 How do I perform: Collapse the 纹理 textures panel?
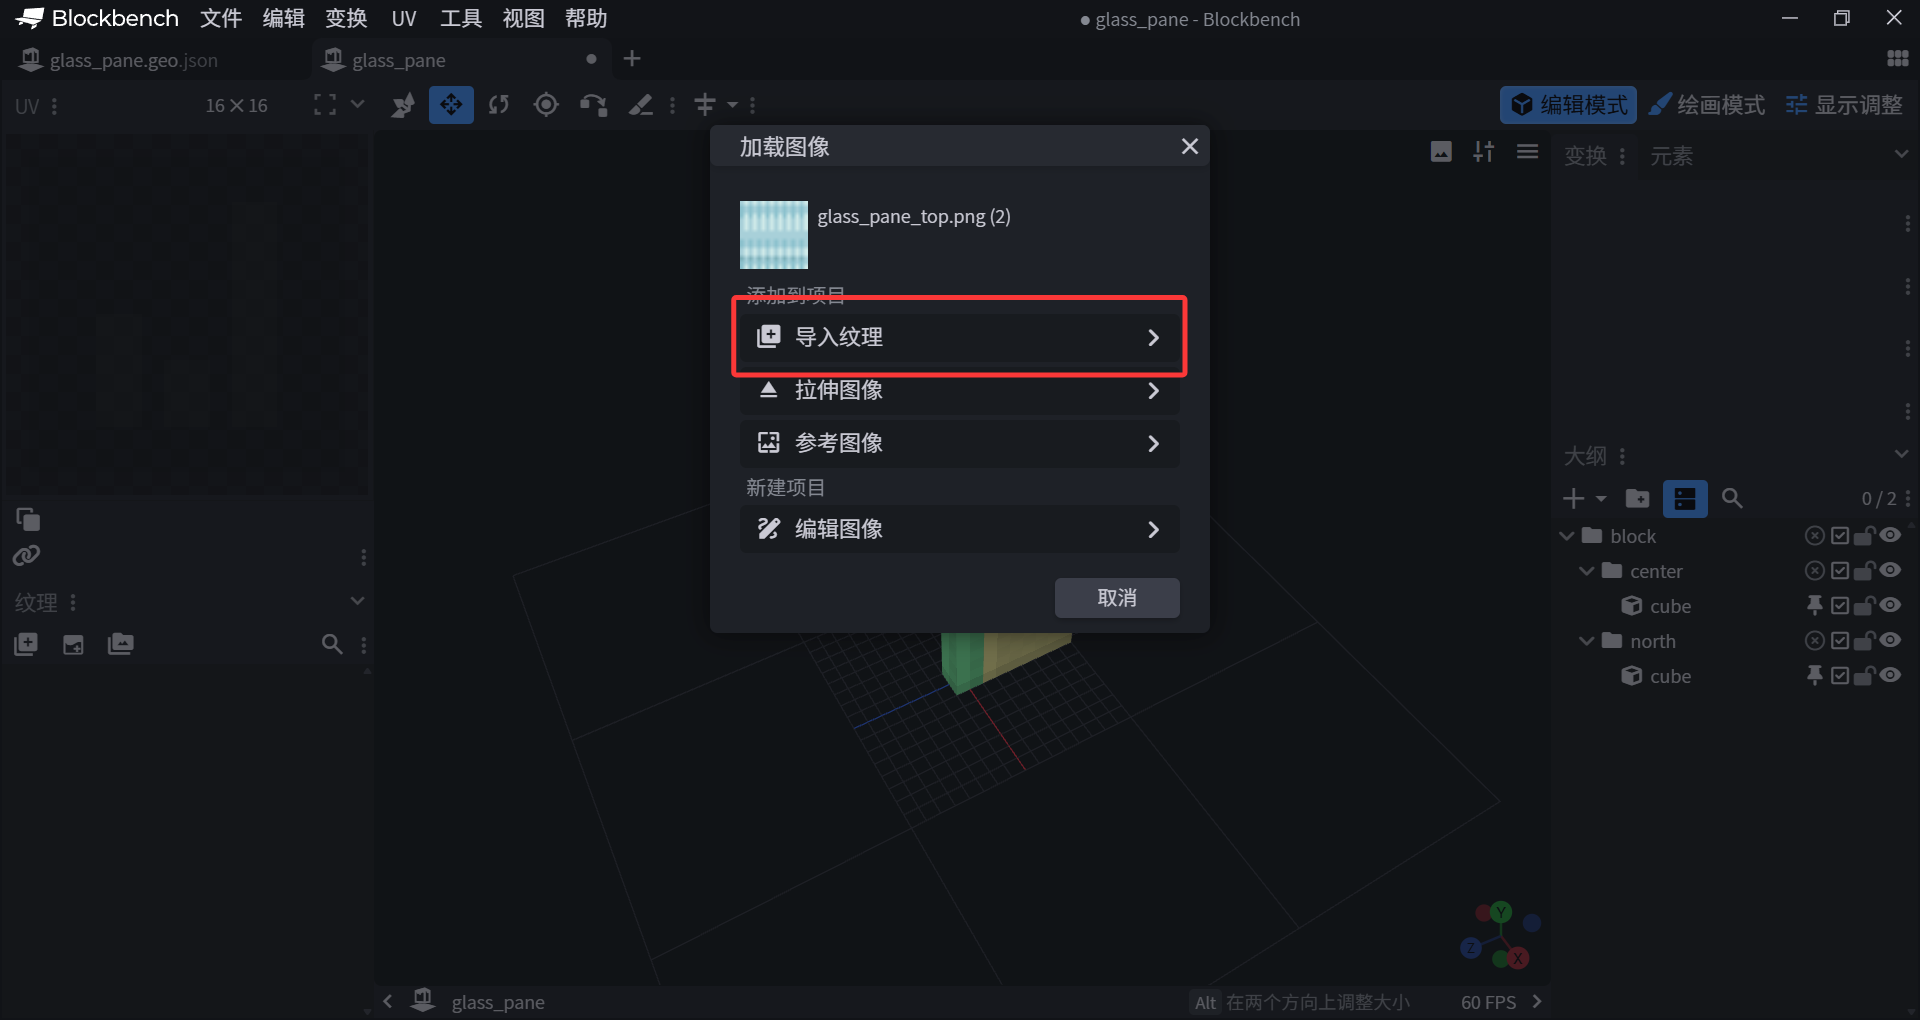click(x=357, y=602)
